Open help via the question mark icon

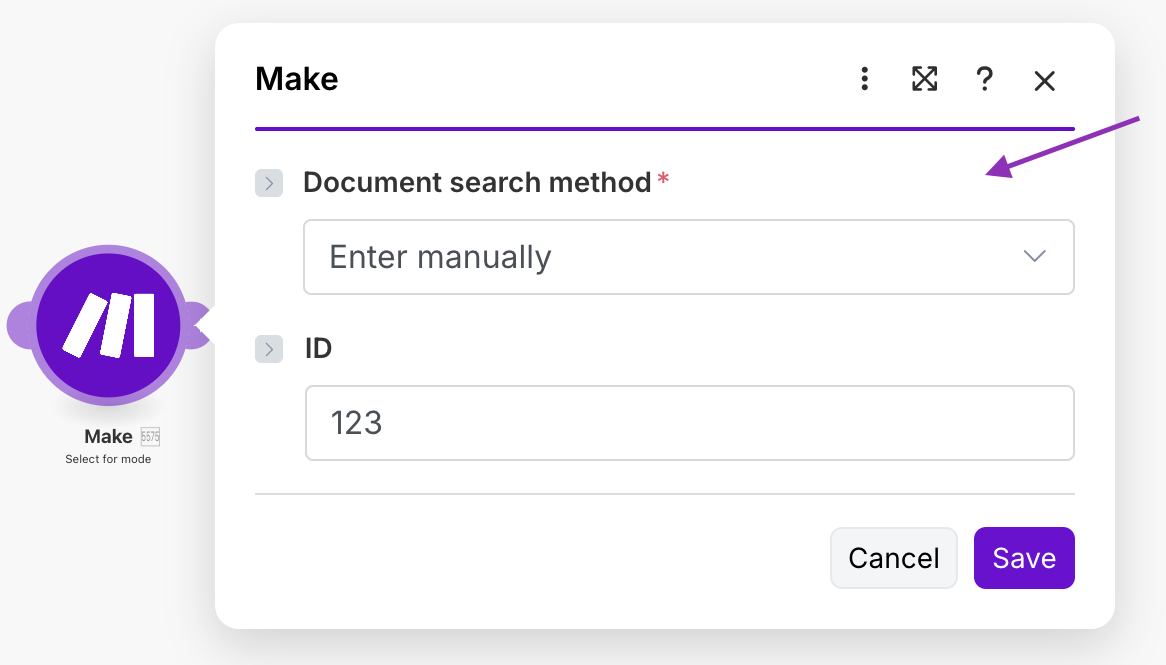pos(984,80)
